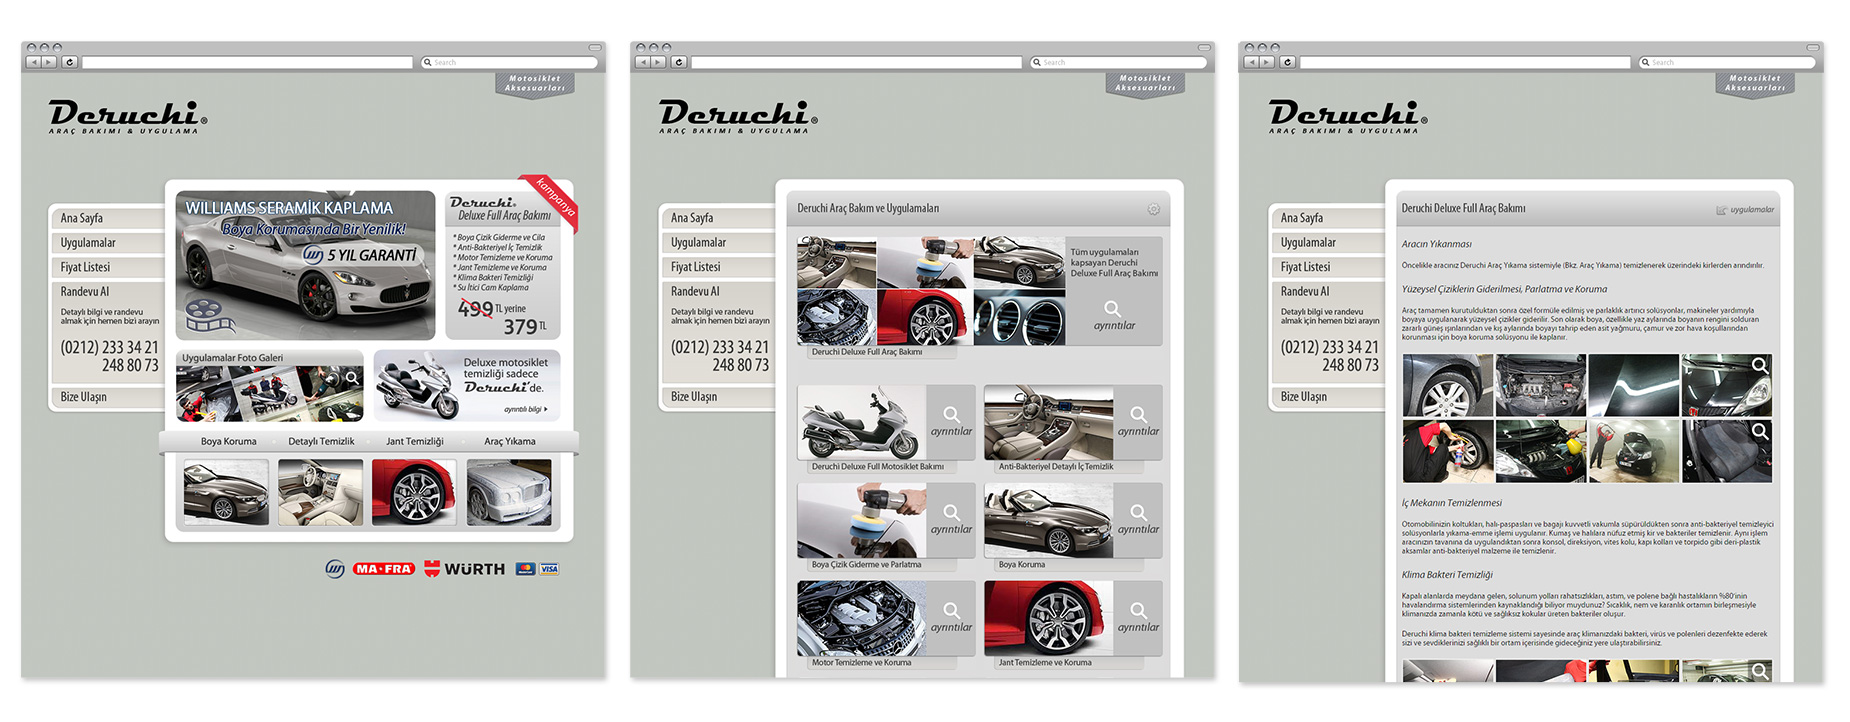Open the Motosiklet Aksesuarları tab in the Deluxe Full Araç Bakımı detail window
1850x722 pixels.
[1755, 84]
